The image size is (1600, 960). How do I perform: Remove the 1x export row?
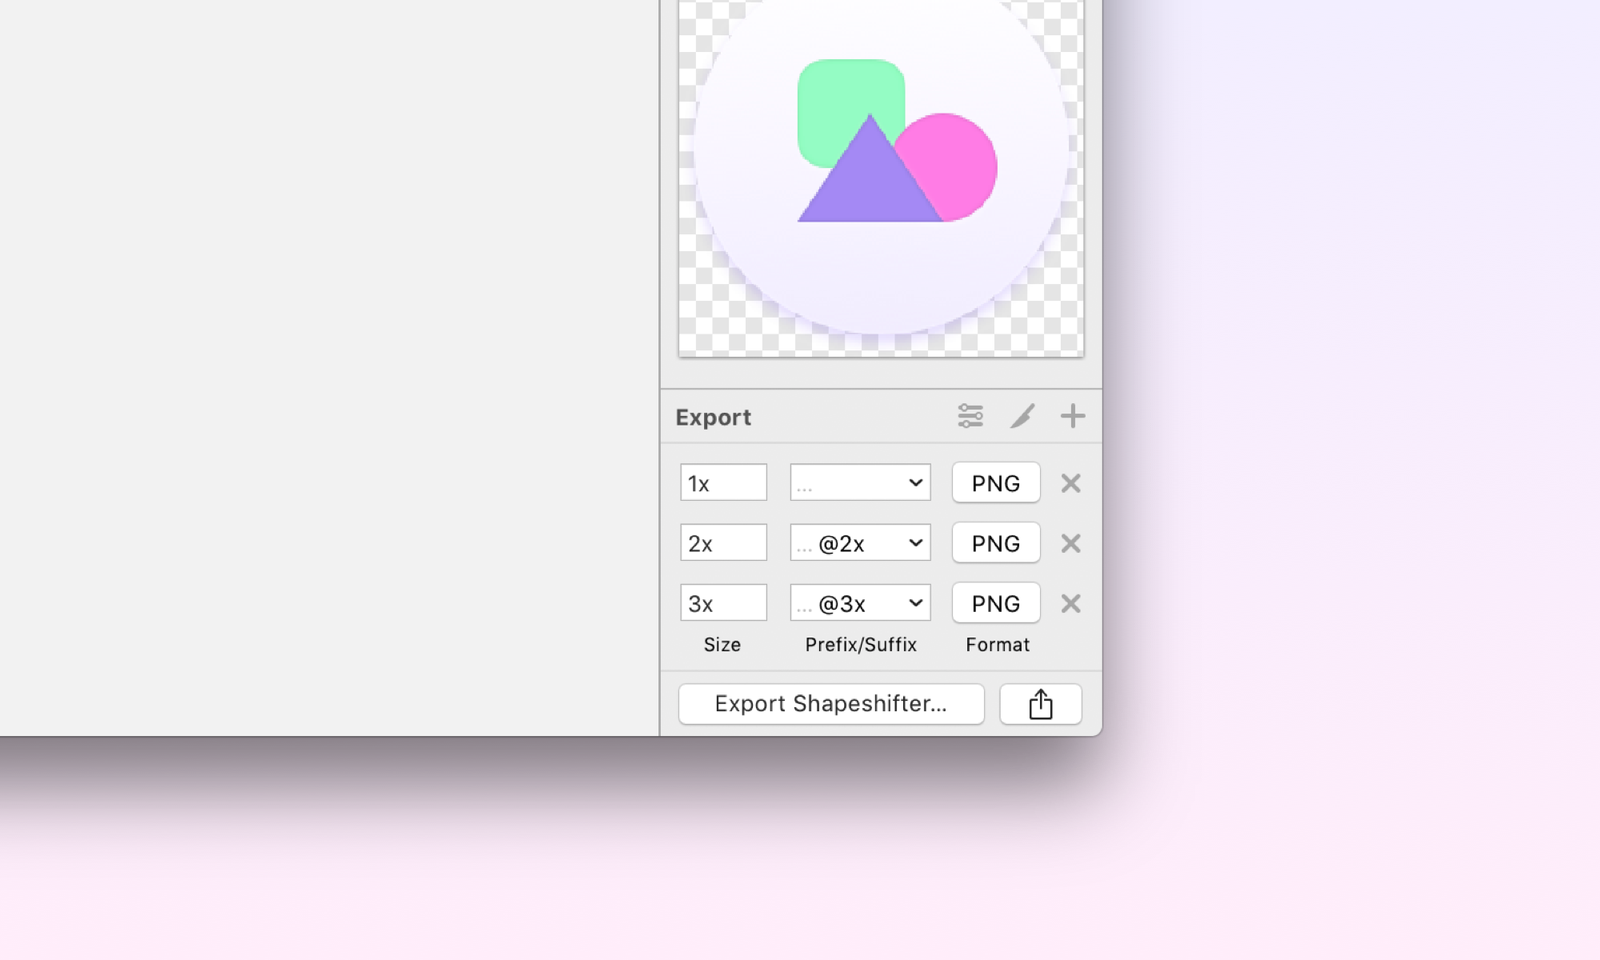pyautogui.click(x=1070, y=483)
